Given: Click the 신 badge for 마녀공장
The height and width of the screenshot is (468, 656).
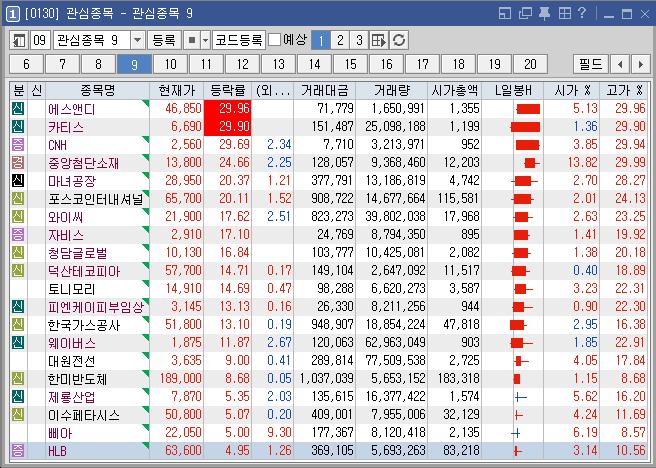Looking at the screenshot, I should (x=18, y=181).
